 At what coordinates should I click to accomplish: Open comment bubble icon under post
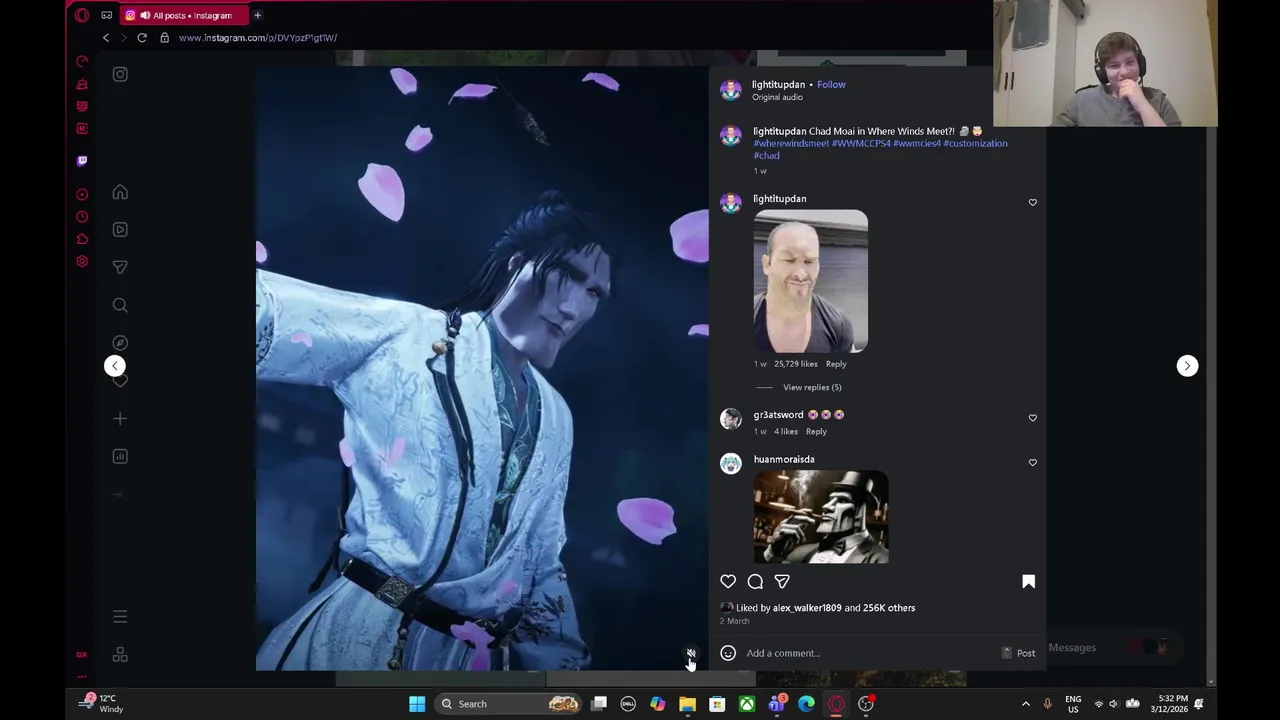755,581
